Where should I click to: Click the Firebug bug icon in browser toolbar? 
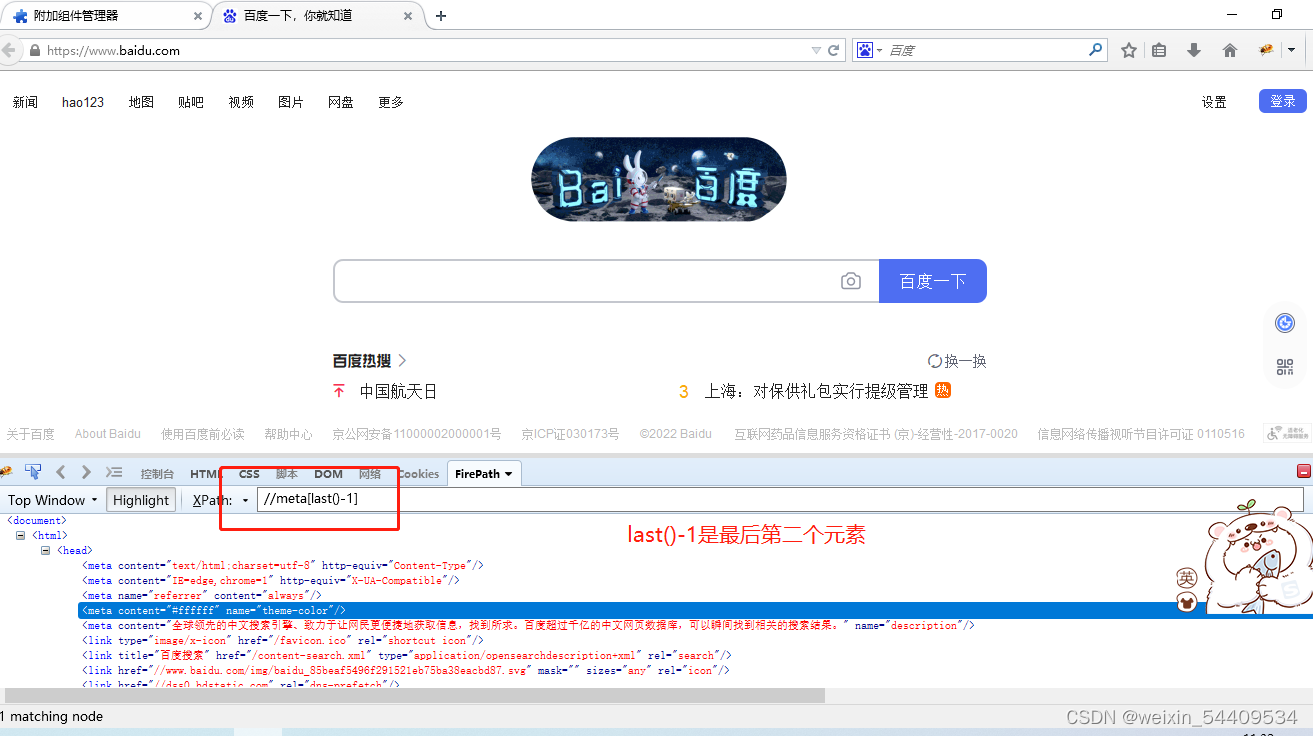tap(1266, 50)
